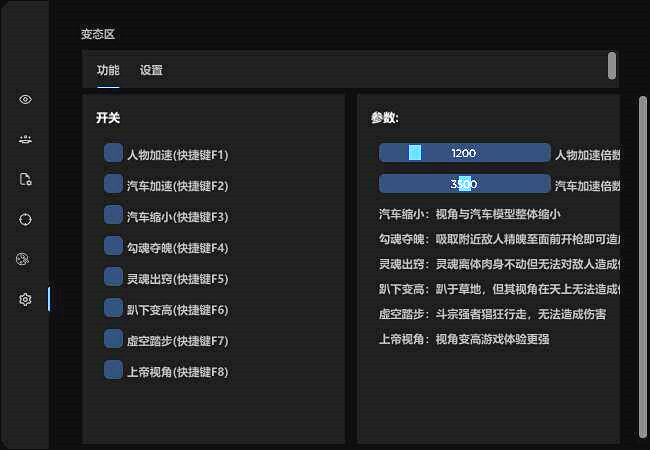The width and height of the screenshot is (650, 450).
Task: Open the player figure sidebar icon
Action: [x=25, y=139]
